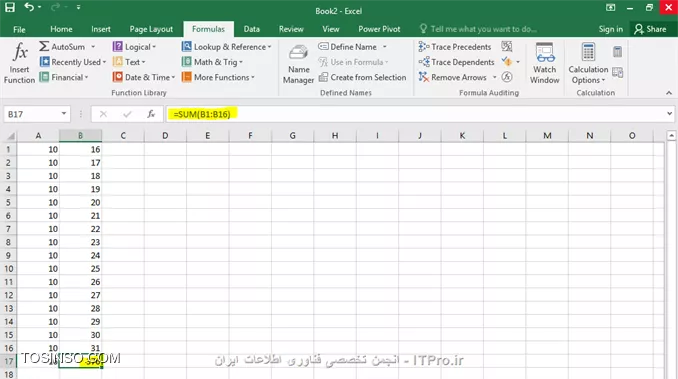This screenshot has width=678, height=379.
Task: Click the Insert Function fx button
Action: 19,63
